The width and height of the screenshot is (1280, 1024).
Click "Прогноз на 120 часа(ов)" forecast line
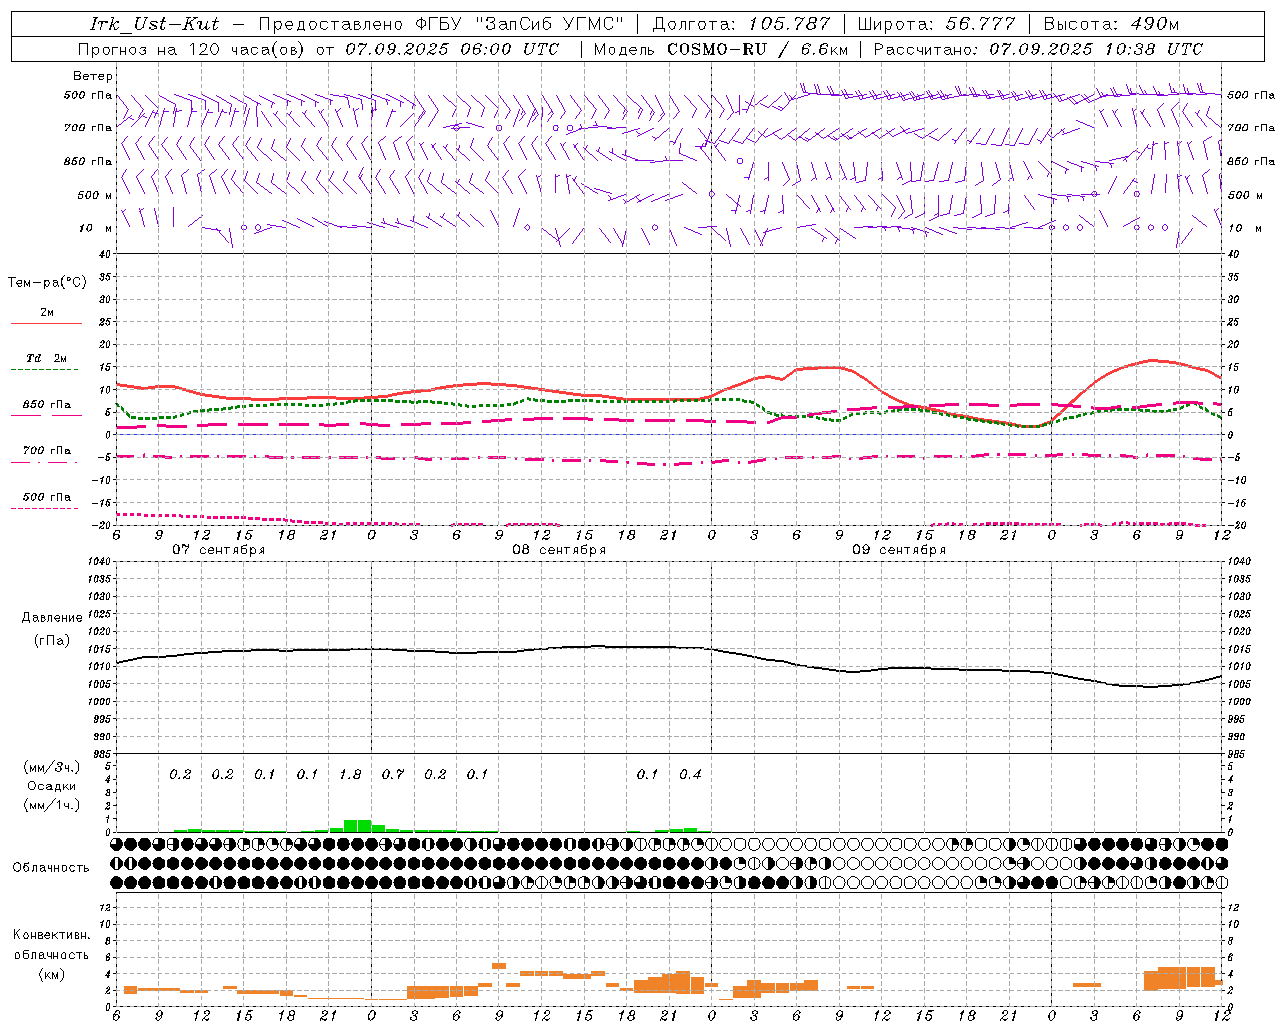point(318,49)
